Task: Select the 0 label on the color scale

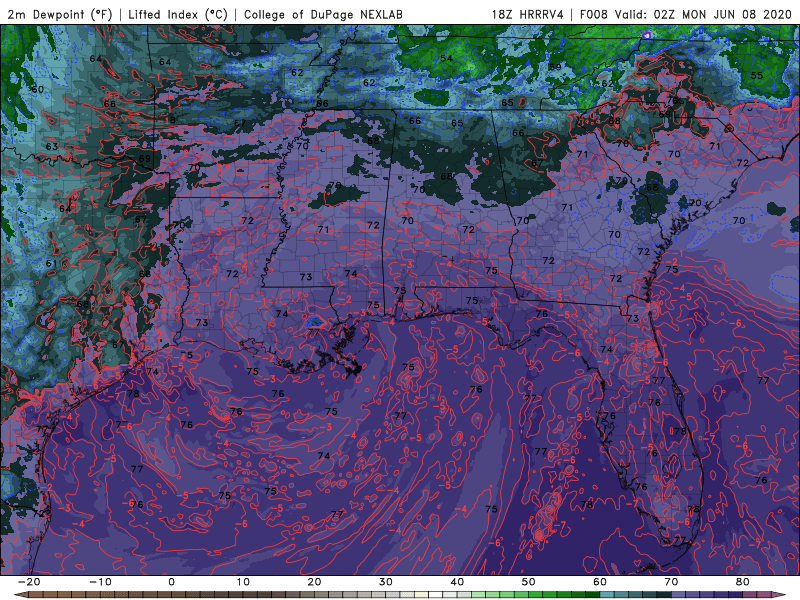Action: pos(171,582)
